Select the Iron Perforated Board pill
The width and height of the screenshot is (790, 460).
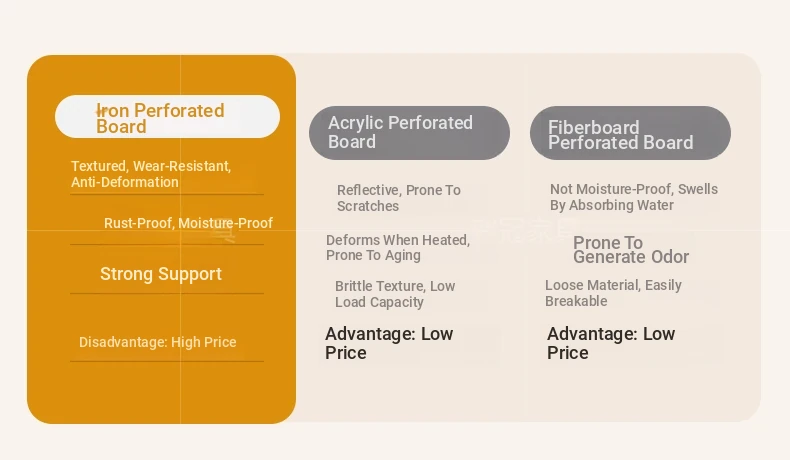[x=167, y=116]
